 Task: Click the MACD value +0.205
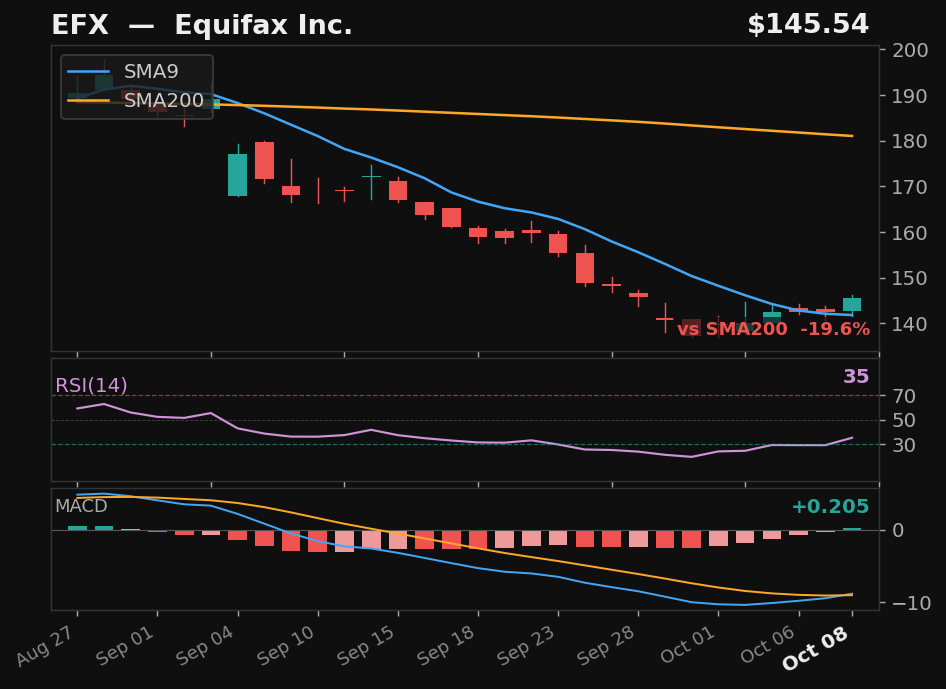[830, 506]
